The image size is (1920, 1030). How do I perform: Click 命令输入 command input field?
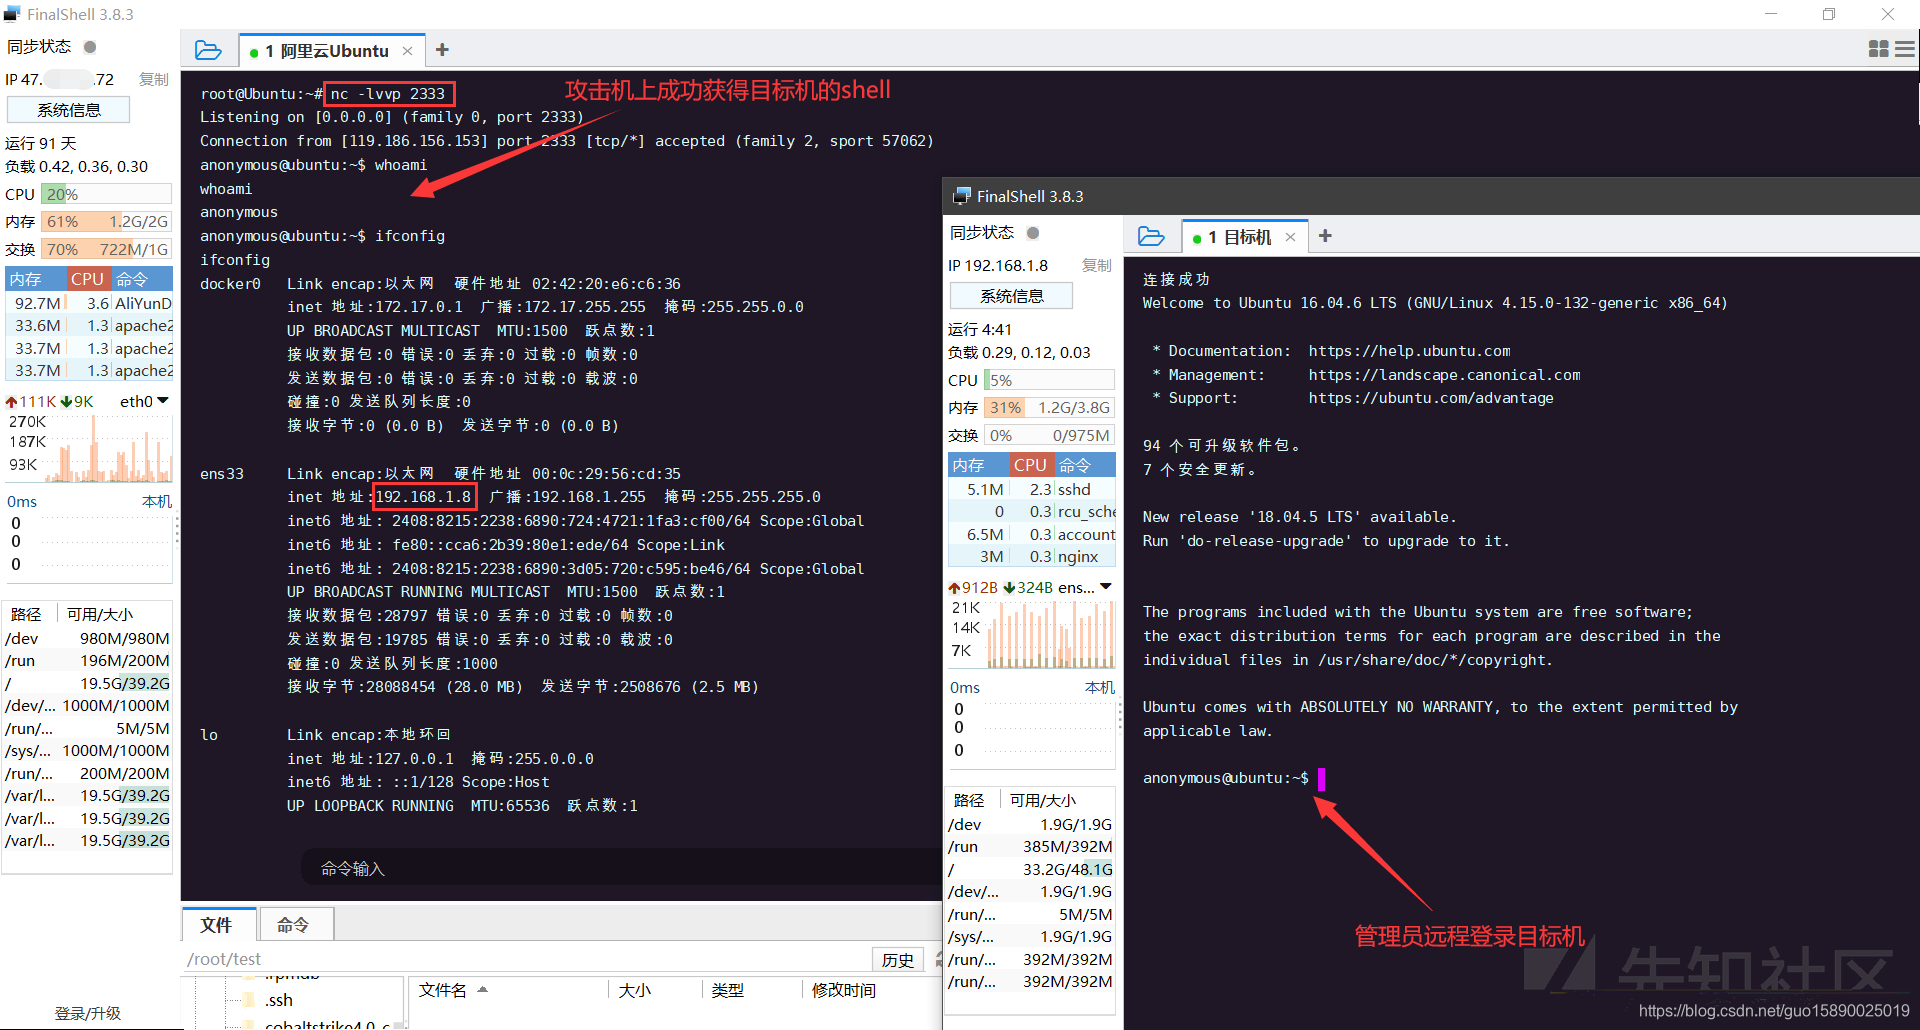coord(620,868)
